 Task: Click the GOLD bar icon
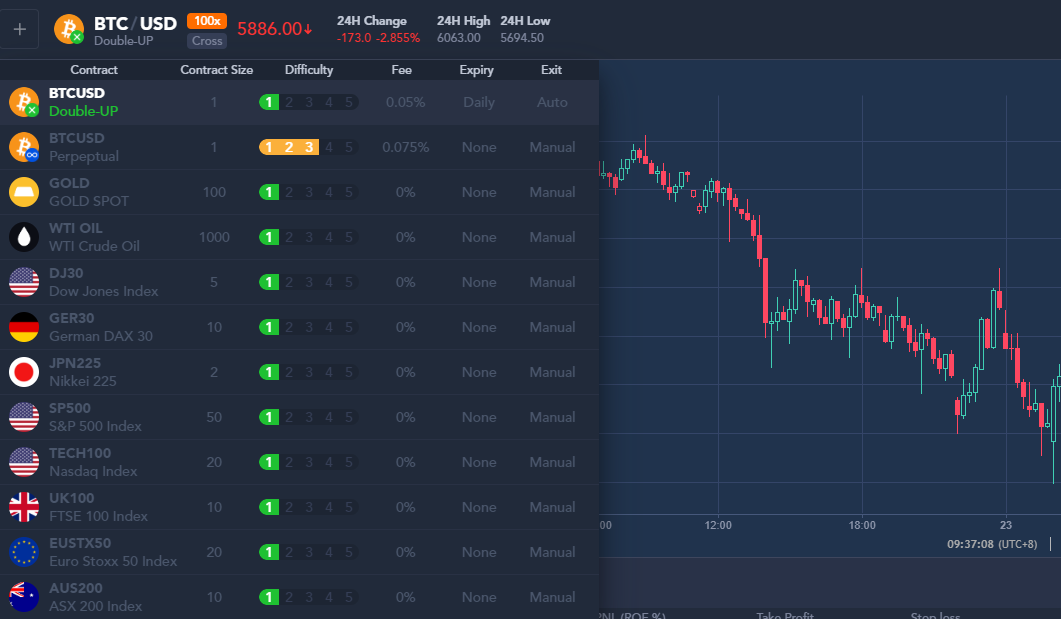point(24,192)
